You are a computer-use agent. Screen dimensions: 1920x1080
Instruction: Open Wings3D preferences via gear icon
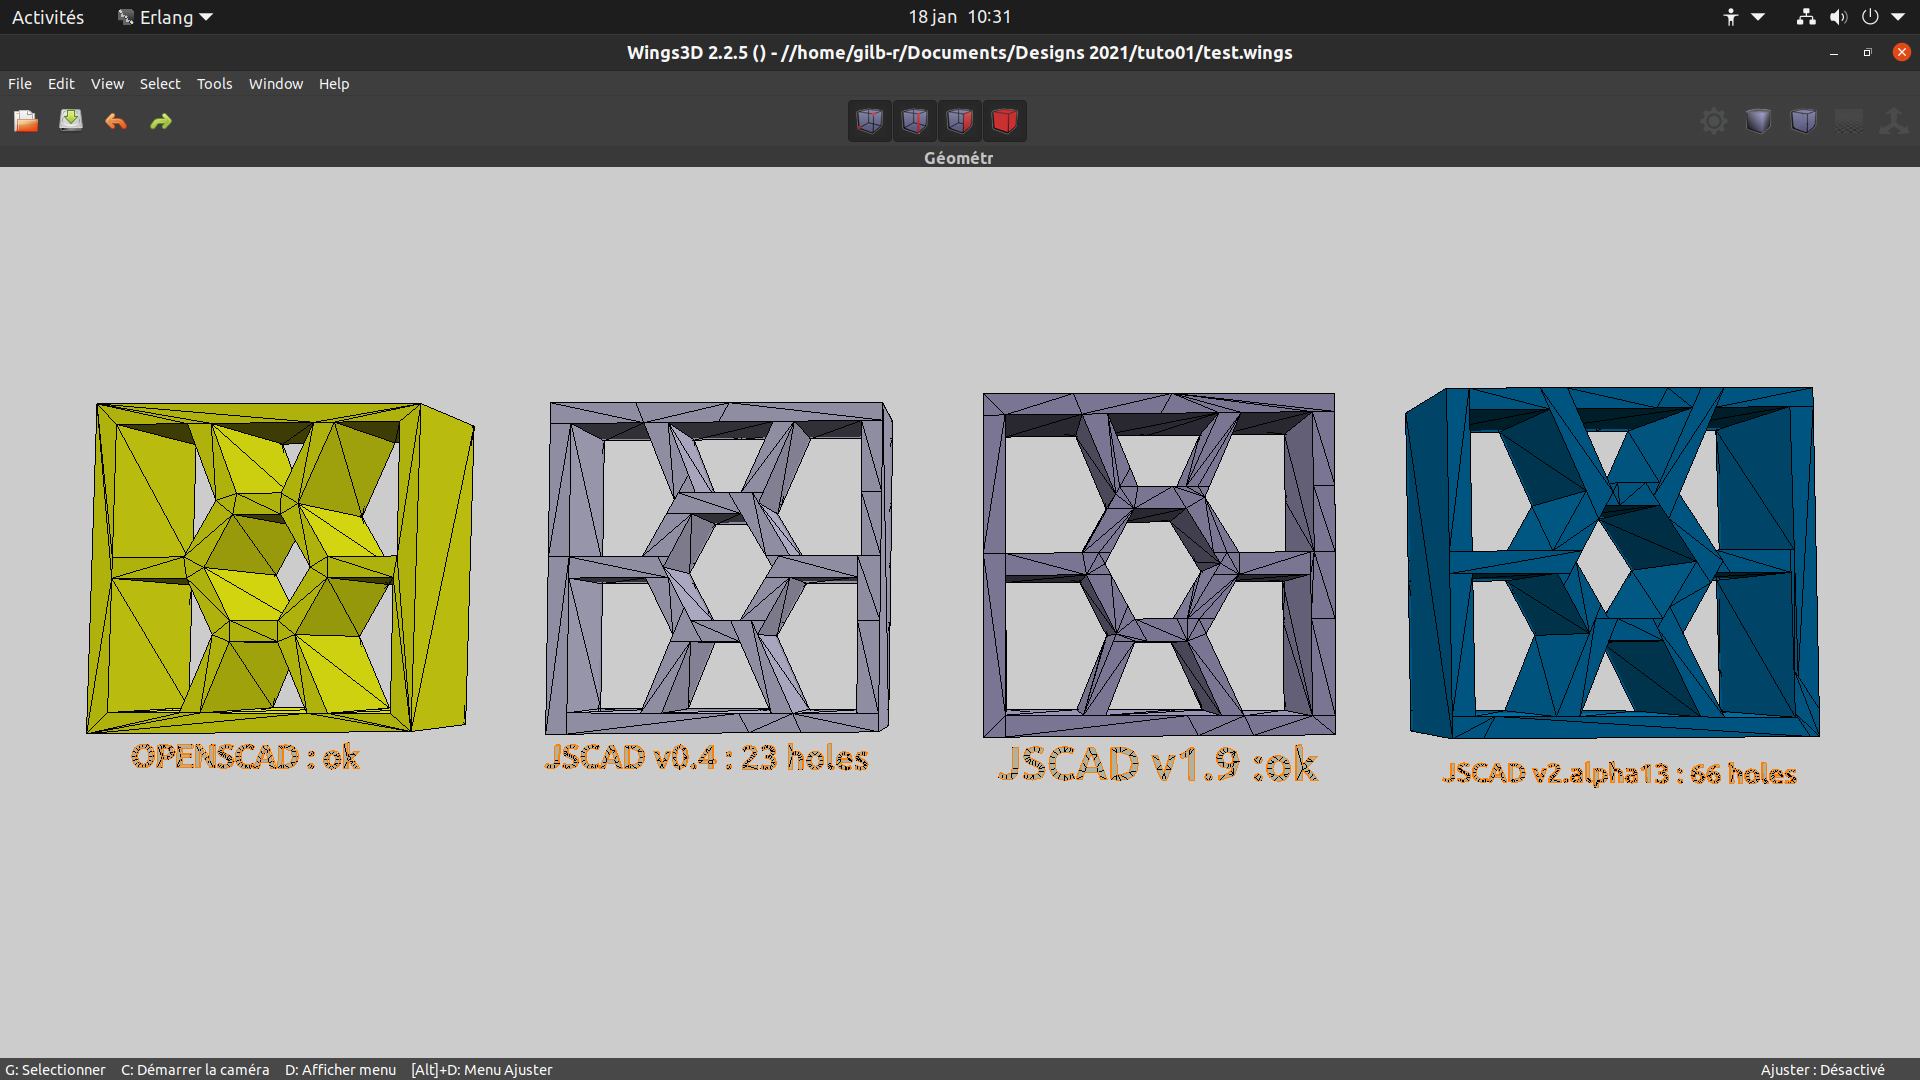[1713, 120]
